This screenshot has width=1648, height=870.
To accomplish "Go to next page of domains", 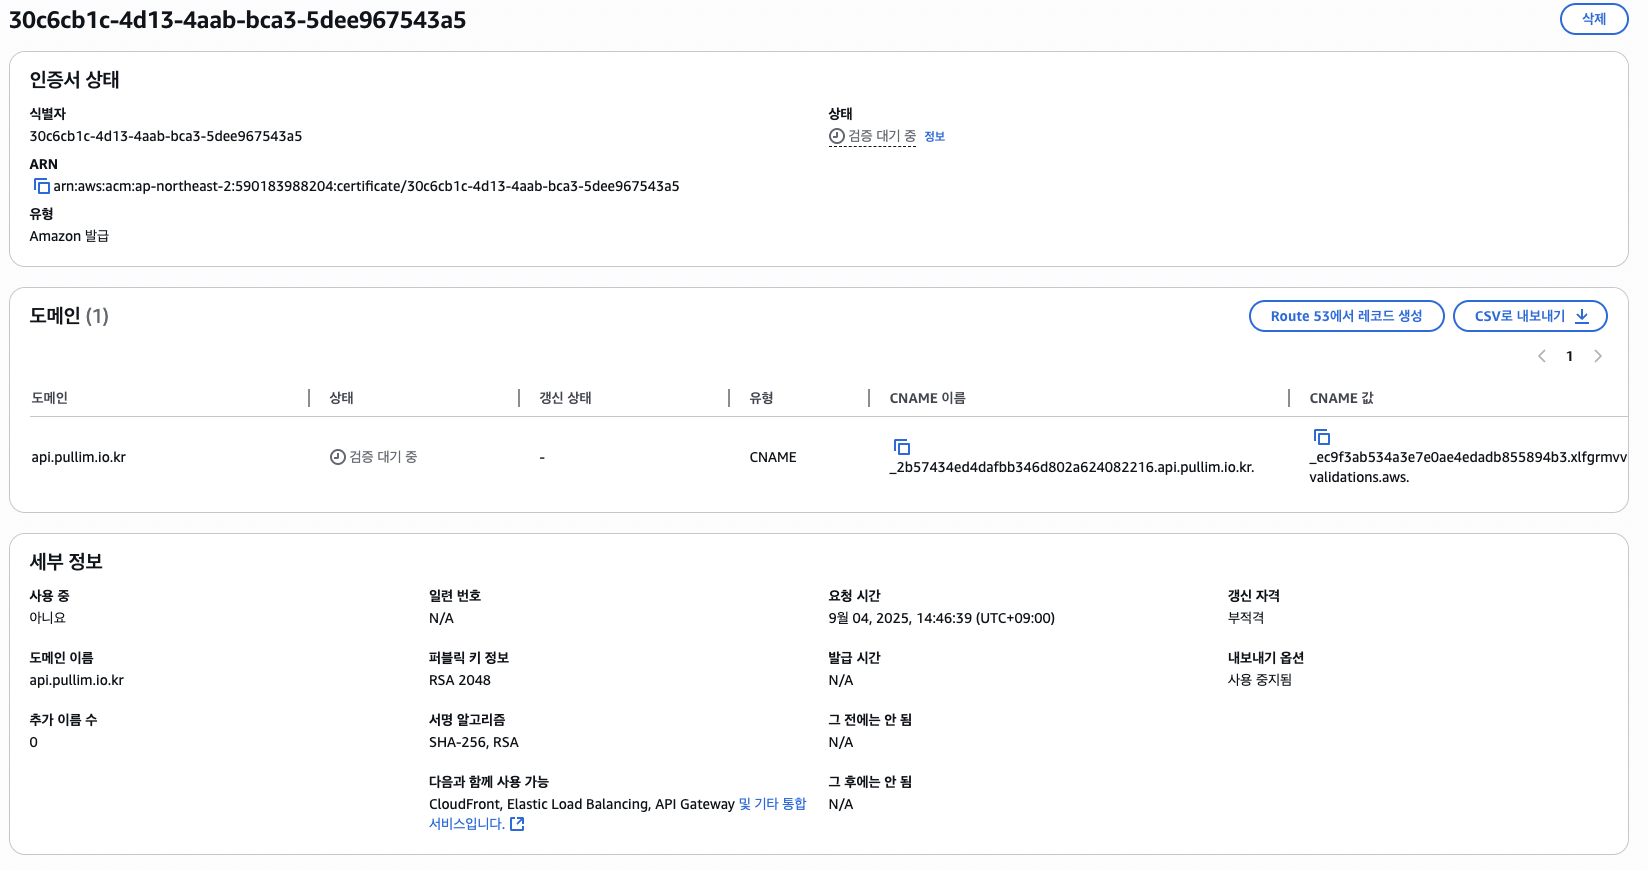I will pyautogui.click(x=1597, y=356).
